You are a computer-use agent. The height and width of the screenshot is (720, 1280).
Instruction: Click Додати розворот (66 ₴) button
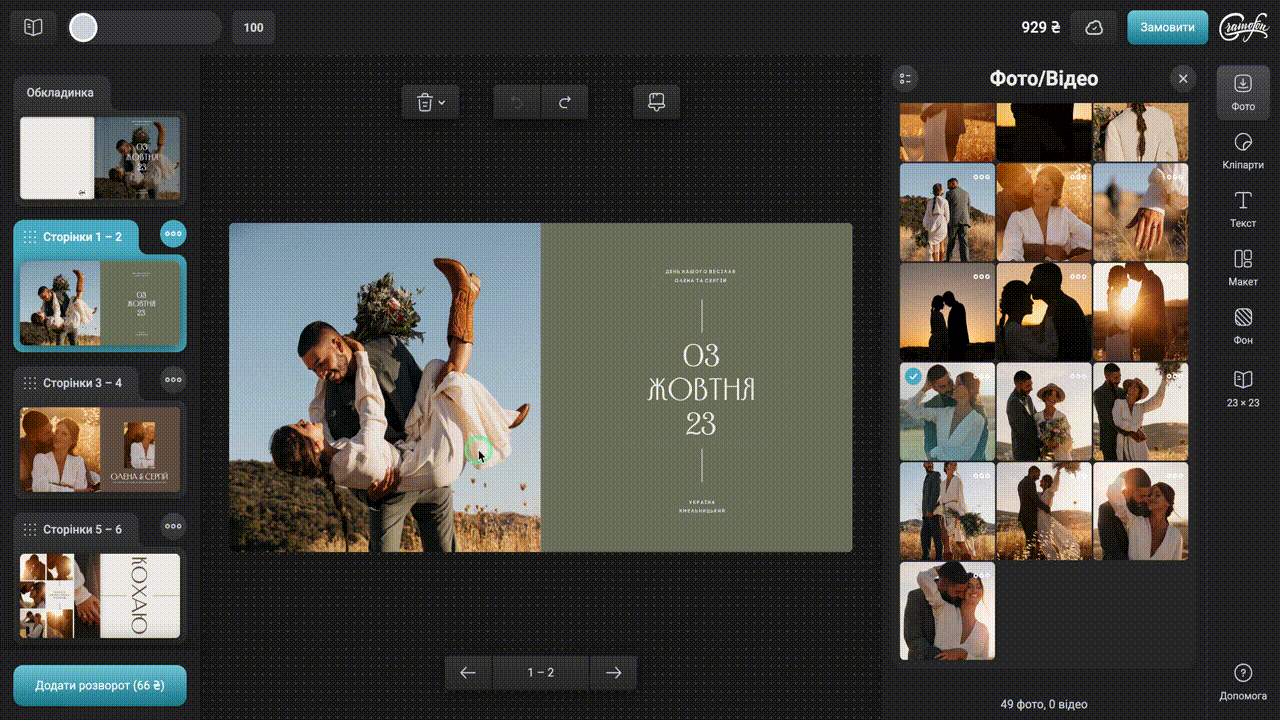tap(99, 686)
